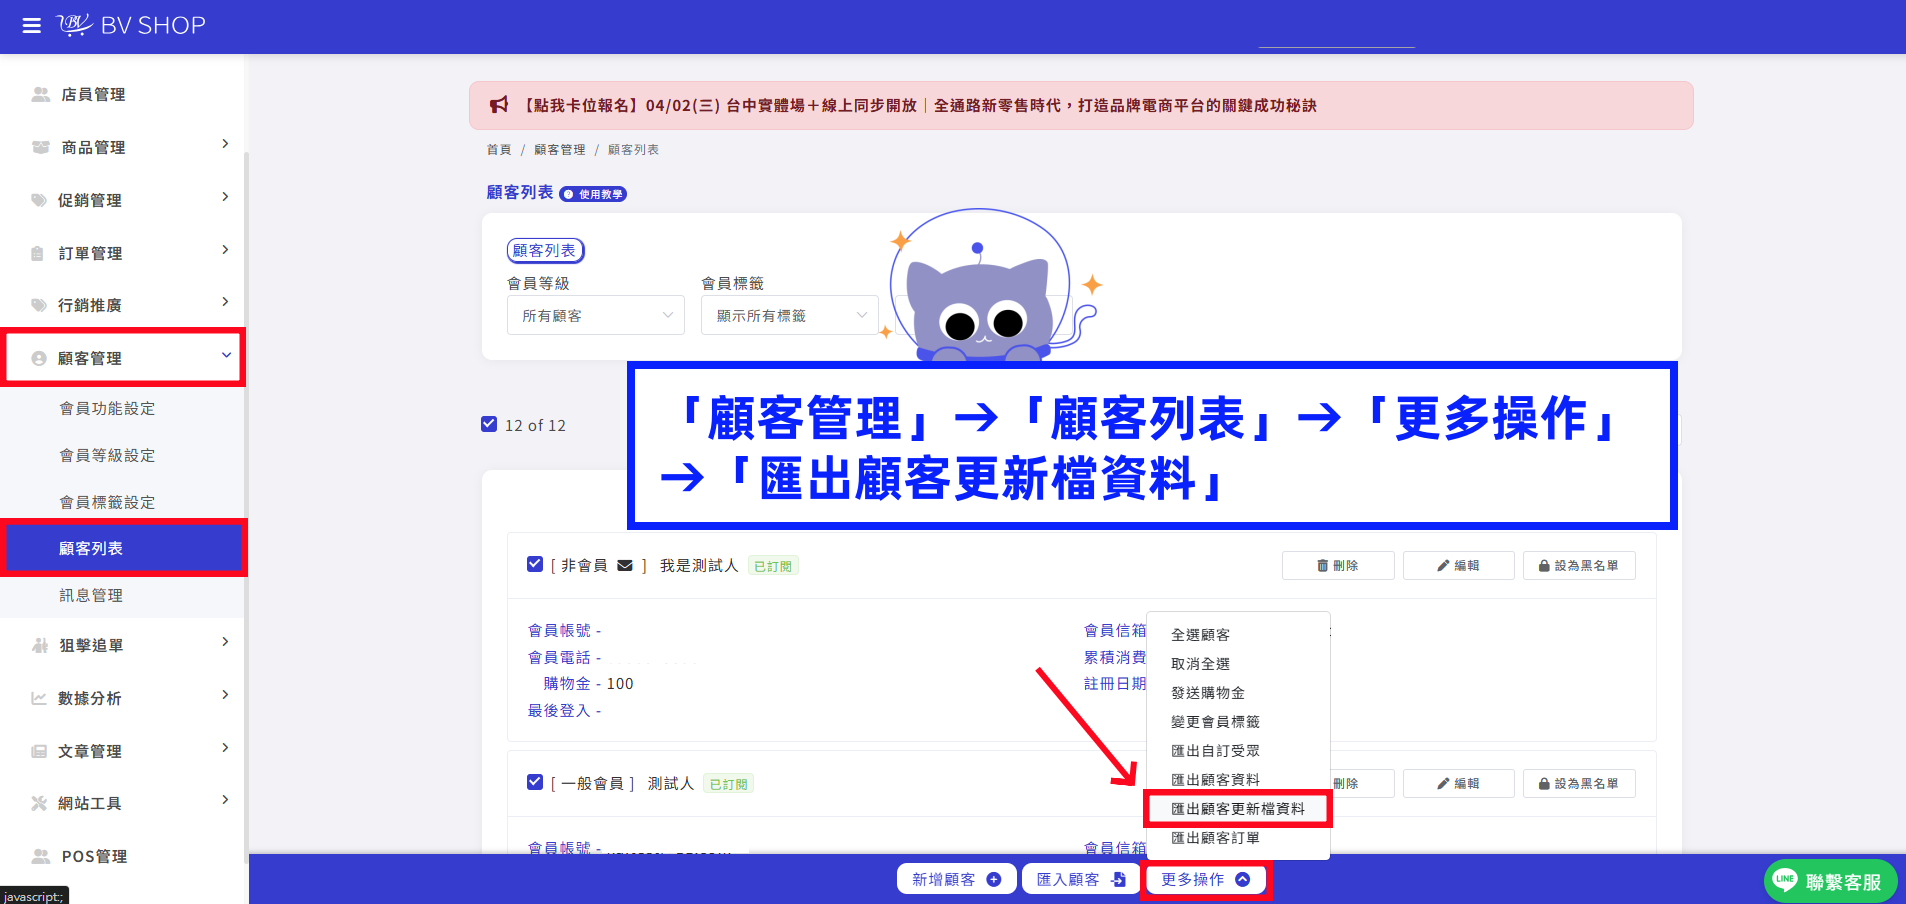Open 會員標籤設定 in the sidebar

coord(107,502)
